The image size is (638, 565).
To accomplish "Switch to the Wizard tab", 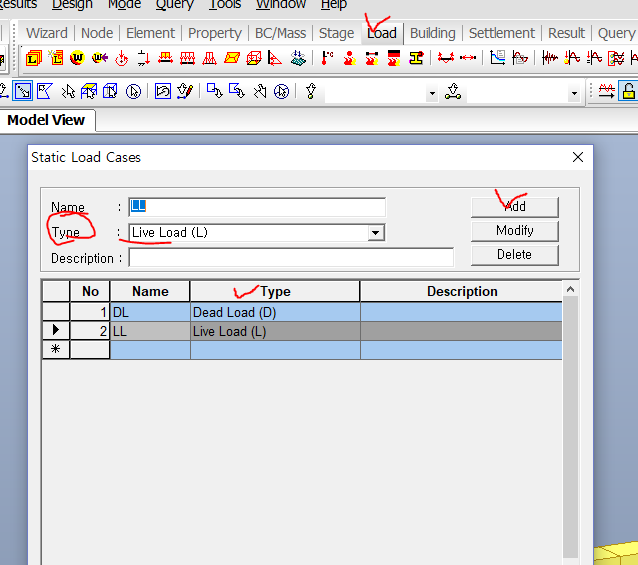I will tap(47, 33).
